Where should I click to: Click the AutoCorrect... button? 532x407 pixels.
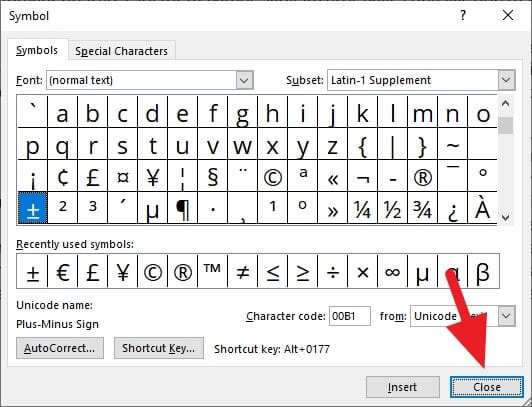60,348
